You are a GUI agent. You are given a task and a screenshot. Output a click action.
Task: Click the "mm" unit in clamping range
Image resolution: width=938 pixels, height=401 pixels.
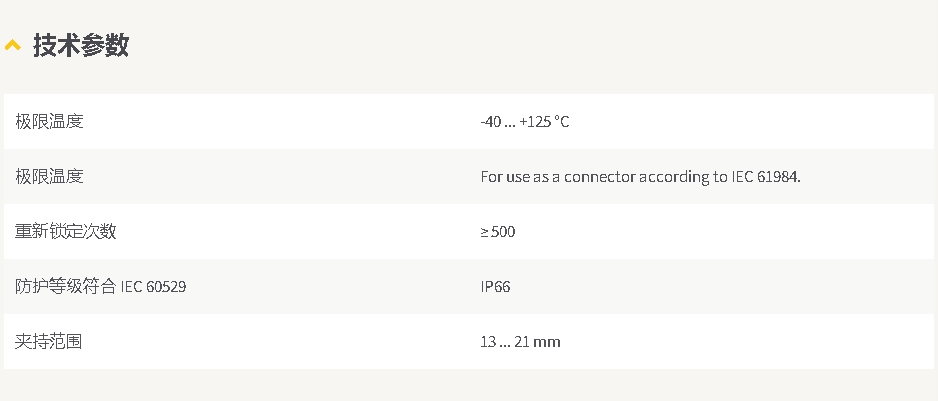547,342
